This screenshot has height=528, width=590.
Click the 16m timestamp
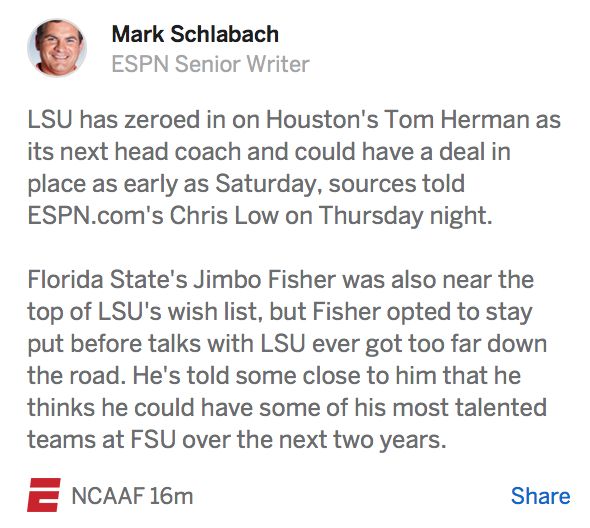pyautogui.click(x=171, y=496)
